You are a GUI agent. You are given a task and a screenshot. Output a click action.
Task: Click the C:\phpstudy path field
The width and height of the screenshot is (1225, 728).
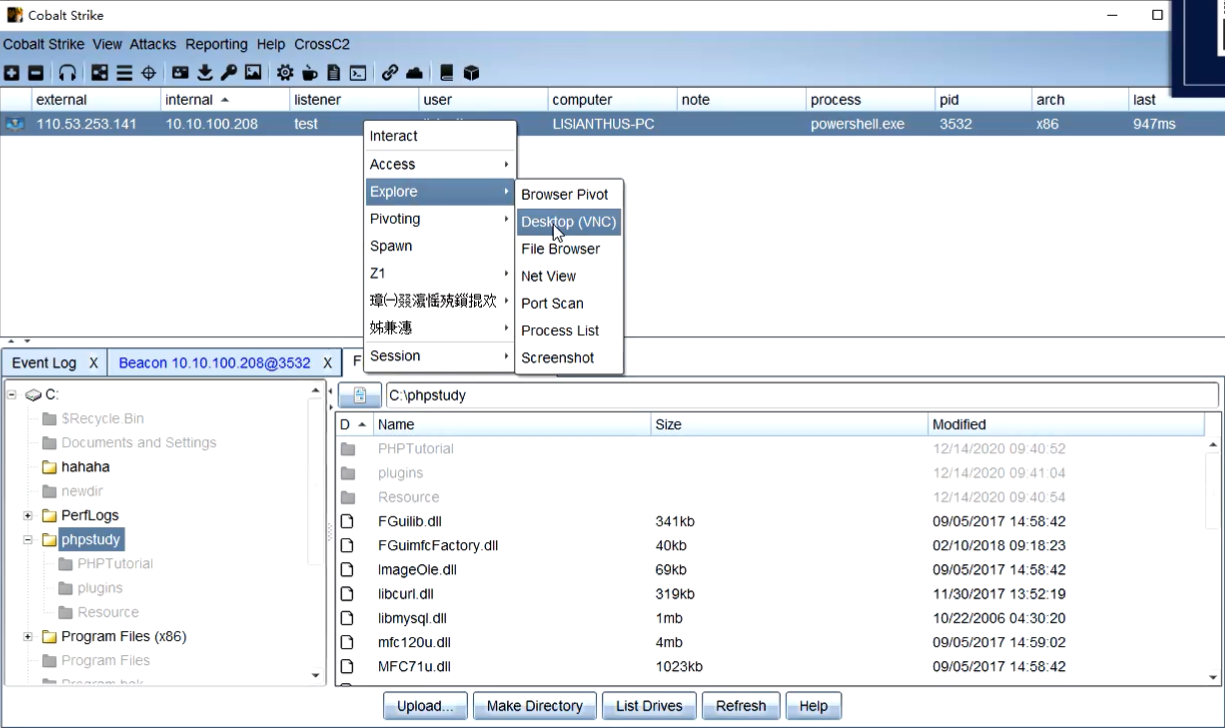point(802,395)
